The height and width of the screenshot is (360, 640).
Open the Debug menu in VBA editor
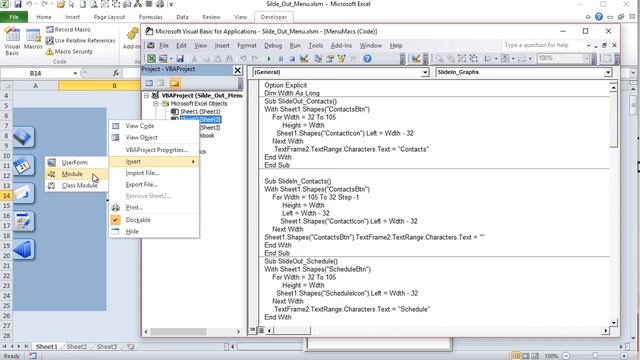point(273,45)
